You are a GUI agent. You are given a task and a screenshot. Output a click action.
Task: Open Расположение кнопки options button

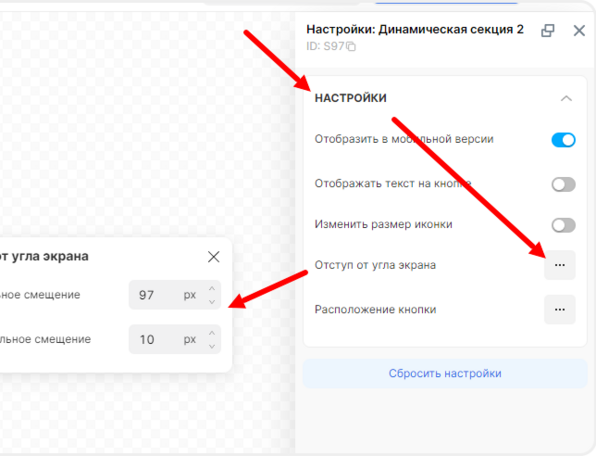coord(560,310)
